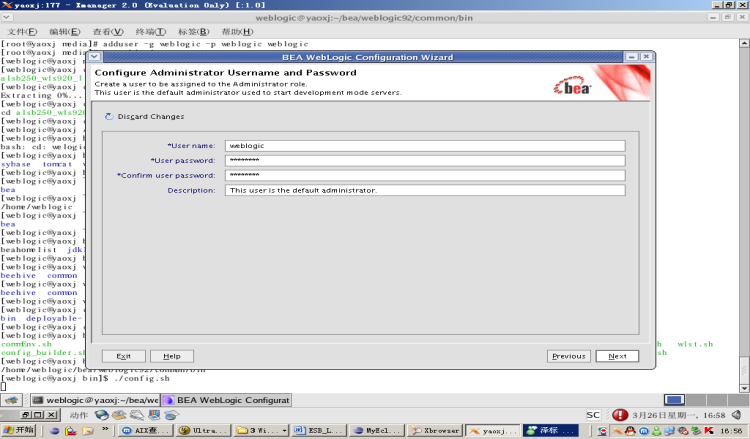
Task: Focus the User password field
Action: point(425,160)
